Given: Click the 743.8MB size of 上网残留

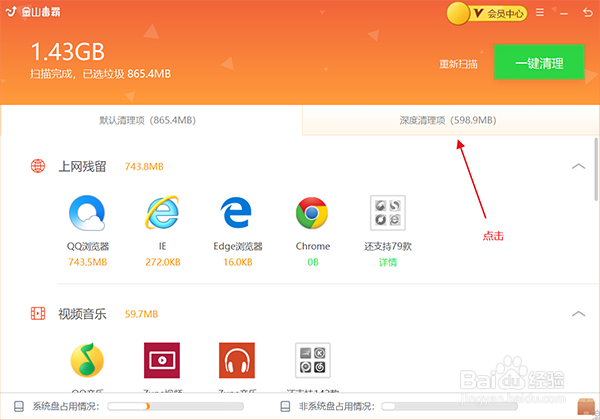Looking at the screenshot, I should coord(144,167).
